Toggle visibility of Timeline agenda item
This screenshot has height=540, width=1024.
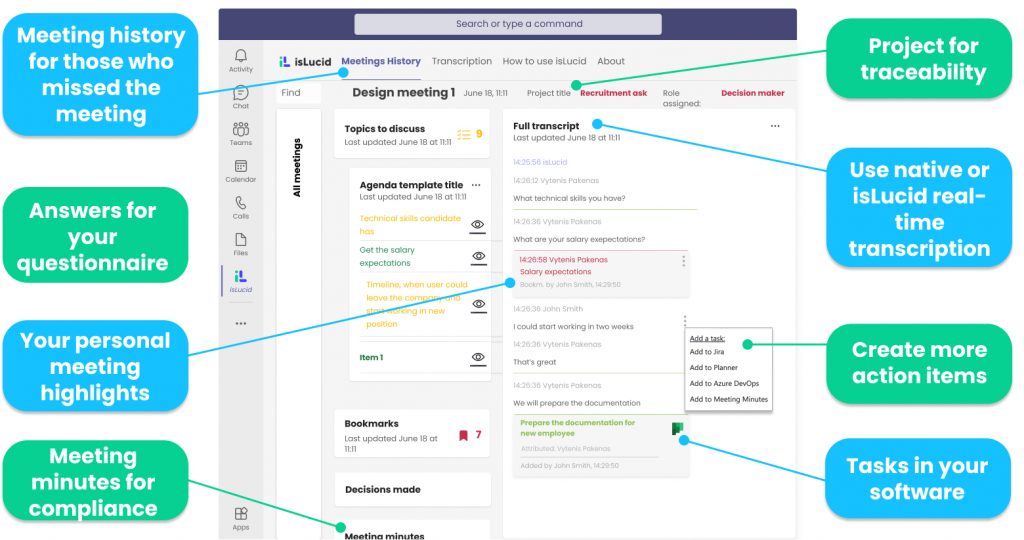tap(479, 306)
